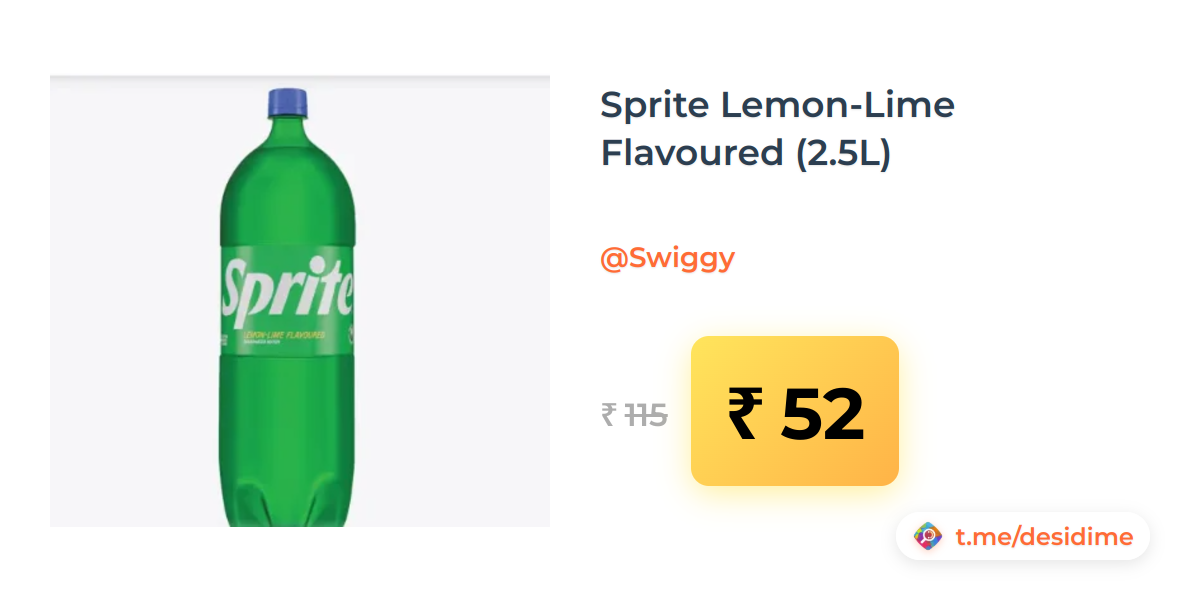Click the DesiDime logo icon
Image resolution: width=1200 pixels, height=600 pixels.
928,537
